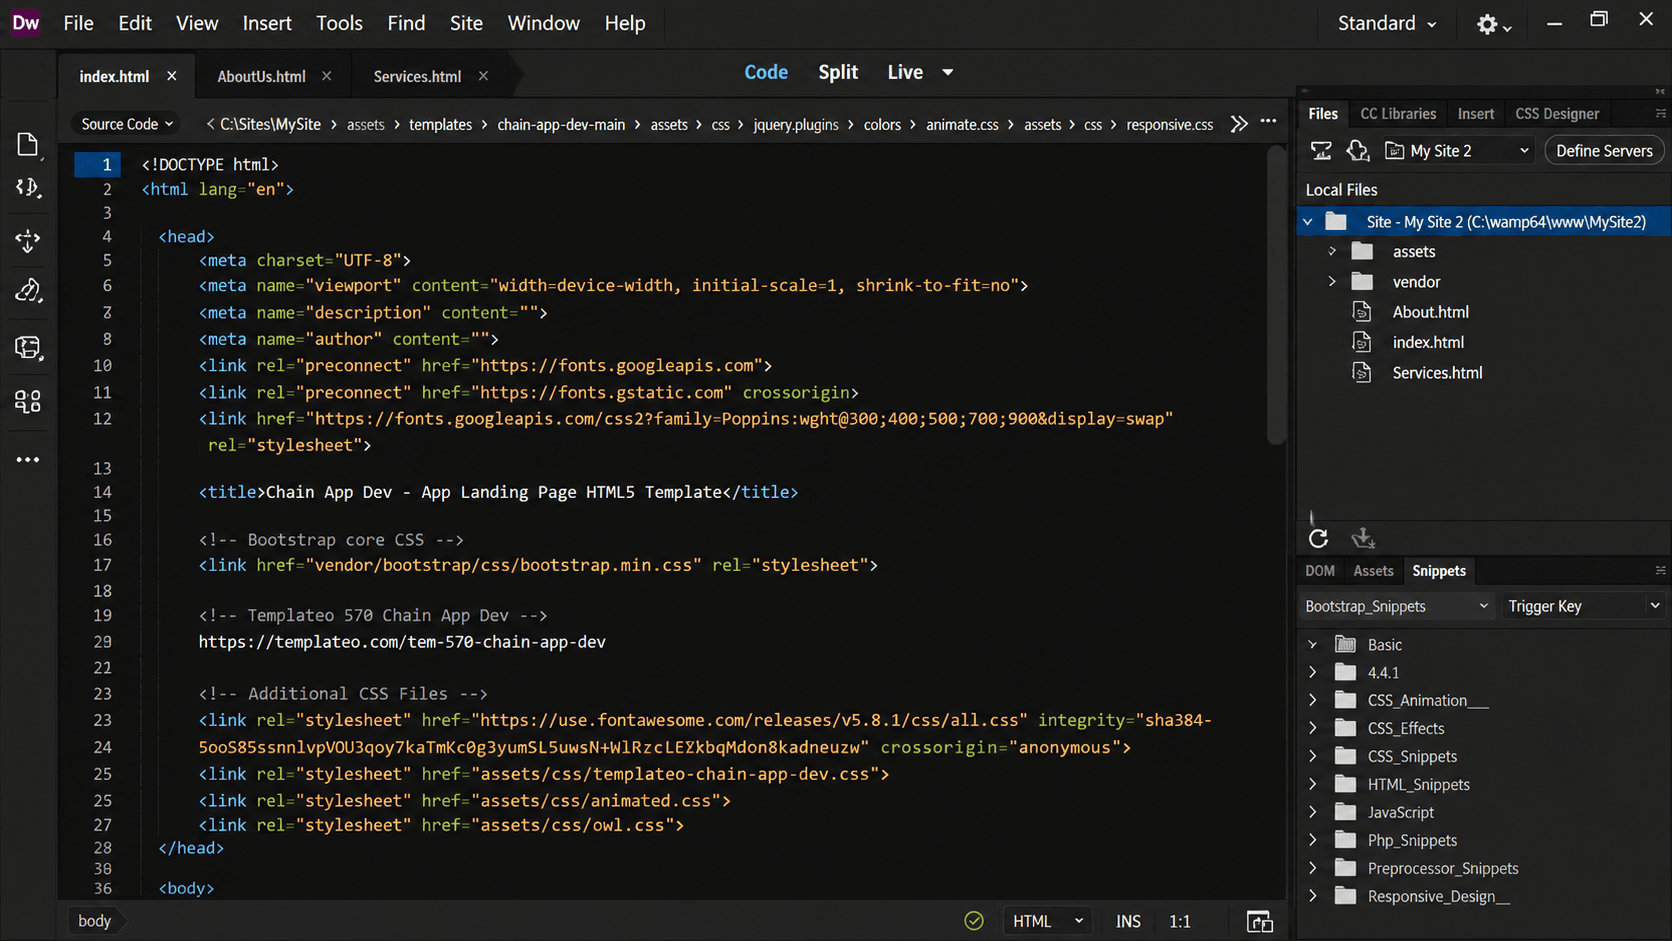Screen dimensions: 1672x941
Task: Select index.html in Local Files
Action: (1428, 342)
